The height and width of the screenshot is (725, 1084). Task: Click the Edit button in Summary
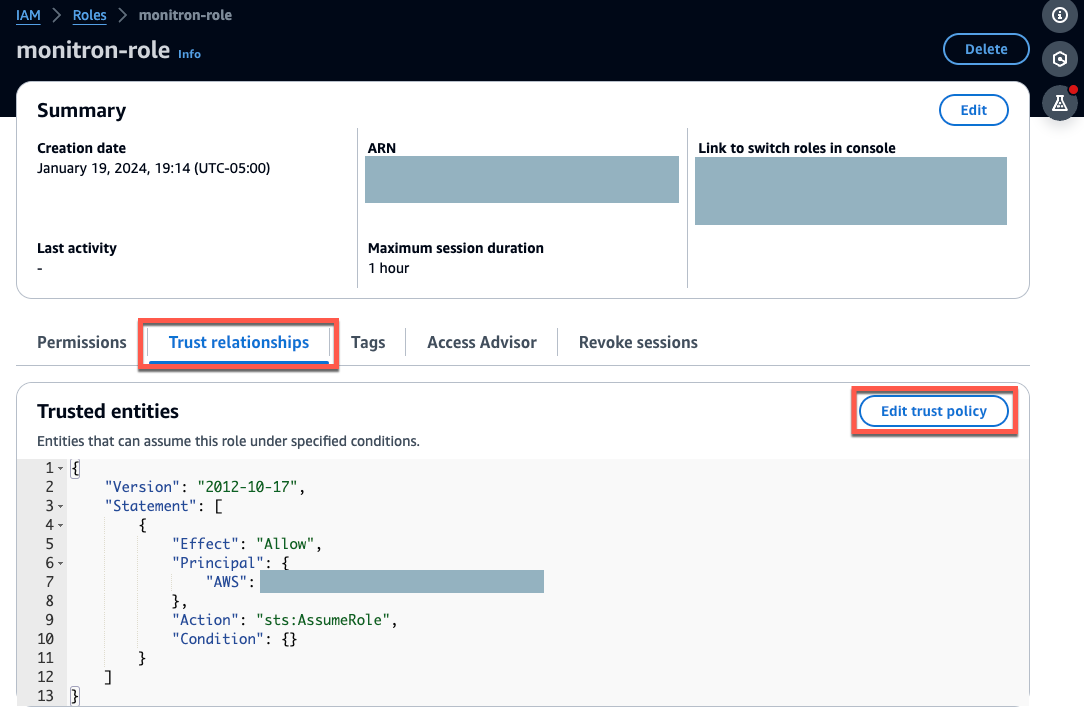[x=973, y=110]
